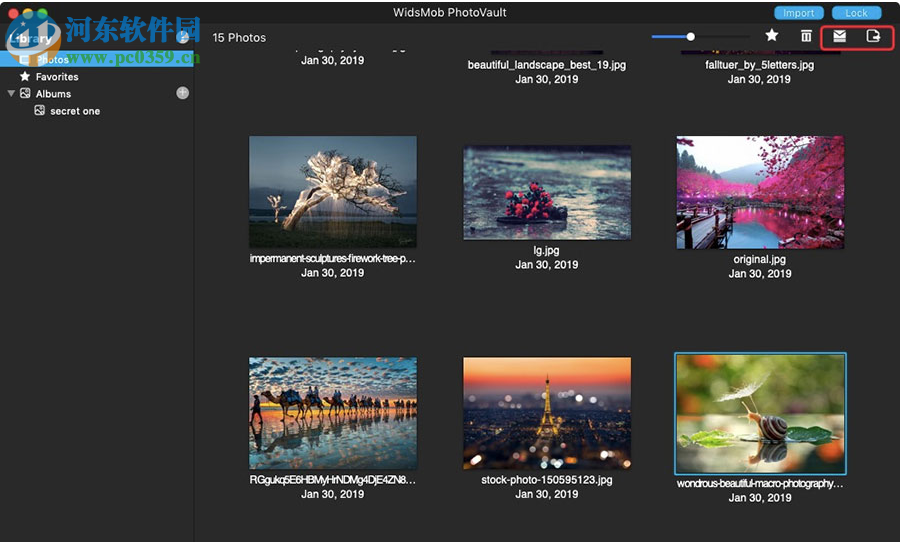Click the Albums icon in sidebar
The image size is (902, 548).
(x=25, y=93)
